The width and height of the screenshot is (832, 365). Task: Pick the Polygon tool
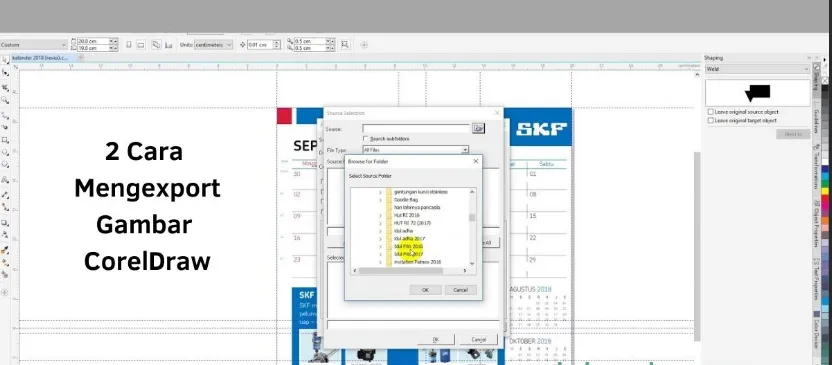point(6,164)
